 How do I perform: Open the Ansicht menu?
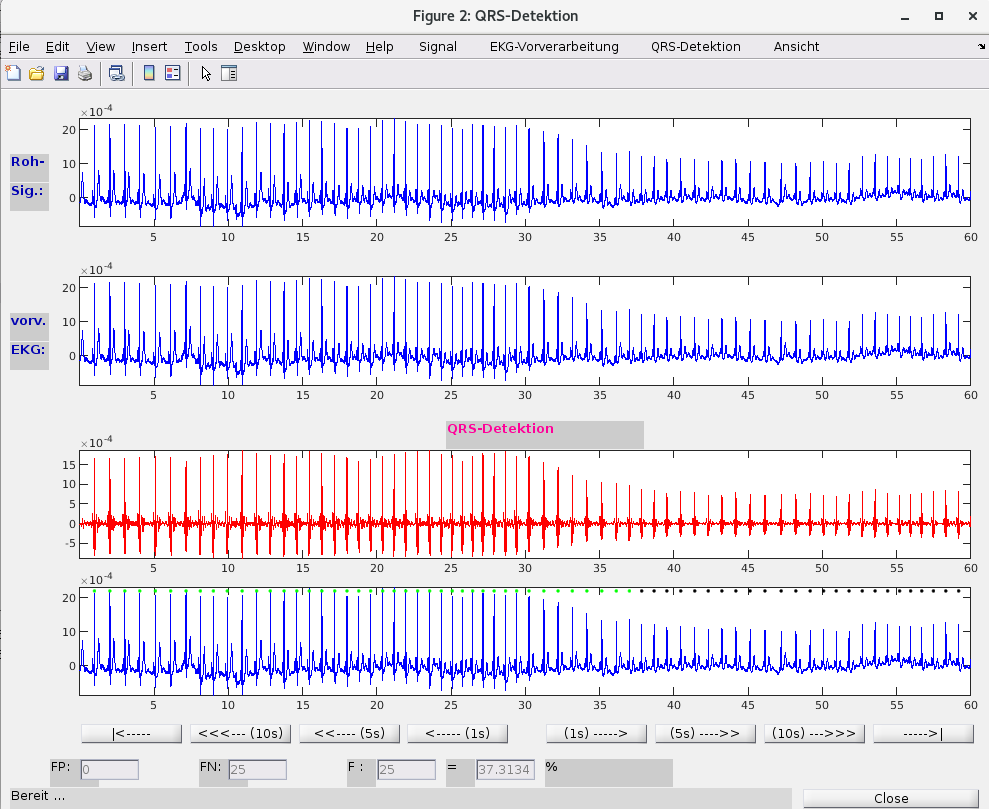click(796, 46)
